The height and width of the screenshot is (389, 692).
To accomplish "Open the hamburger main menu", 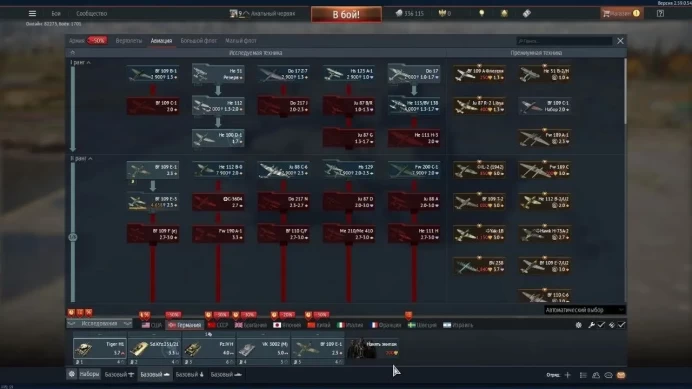I will coord(32,13).
